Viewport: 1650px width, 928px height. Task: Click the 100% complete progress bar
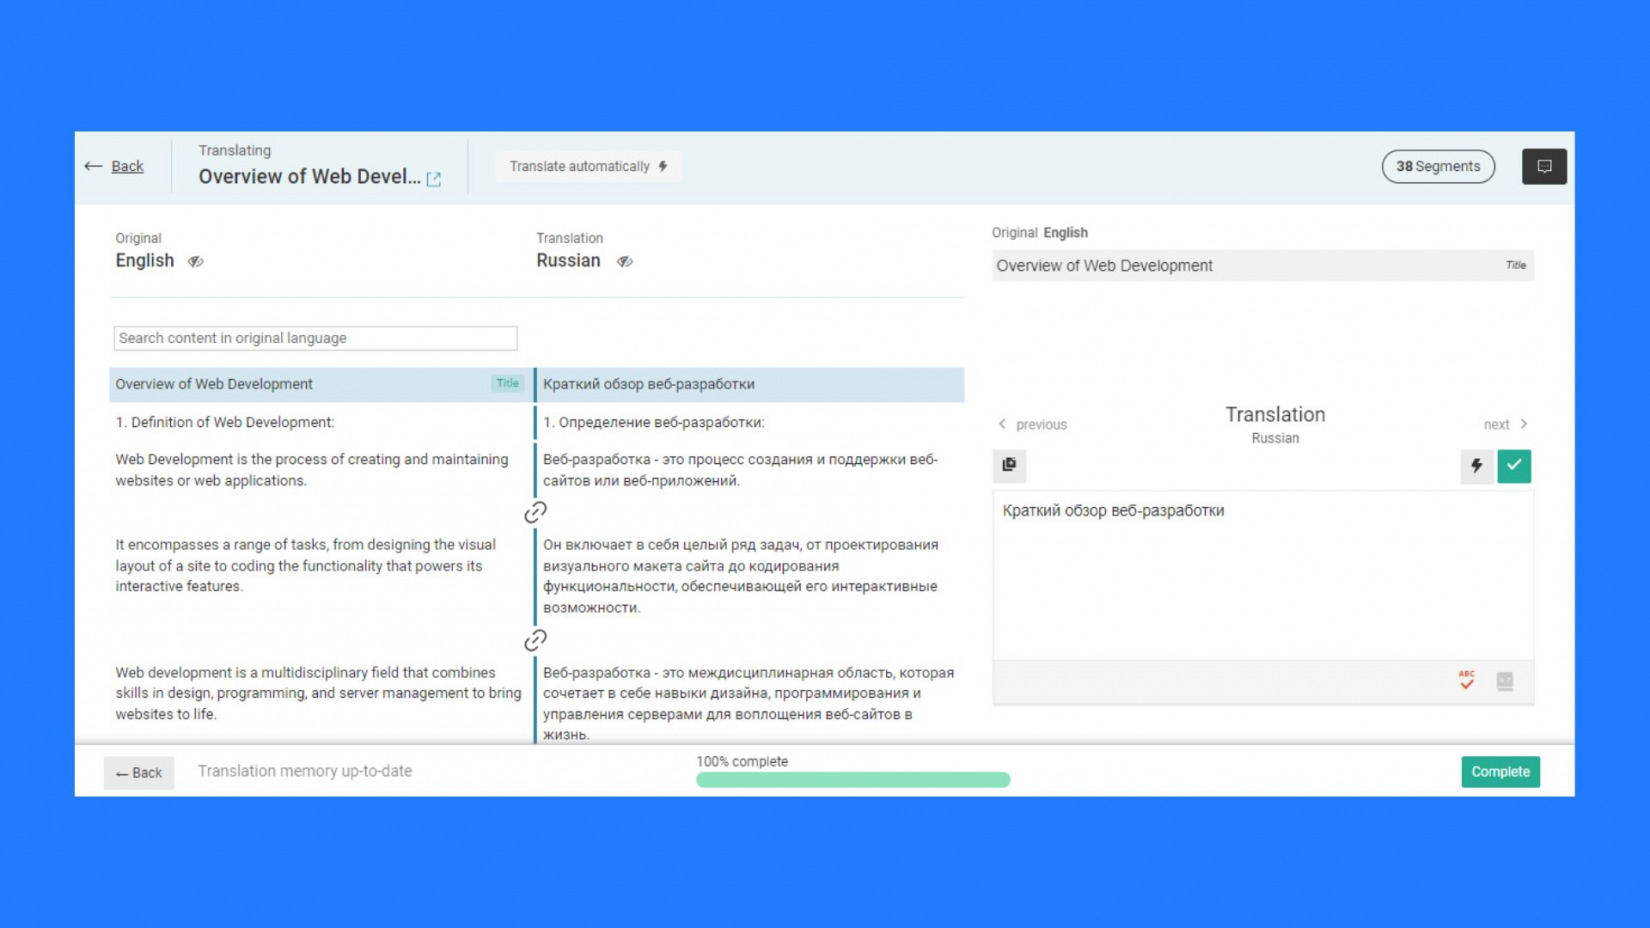(x=853, y=780)
